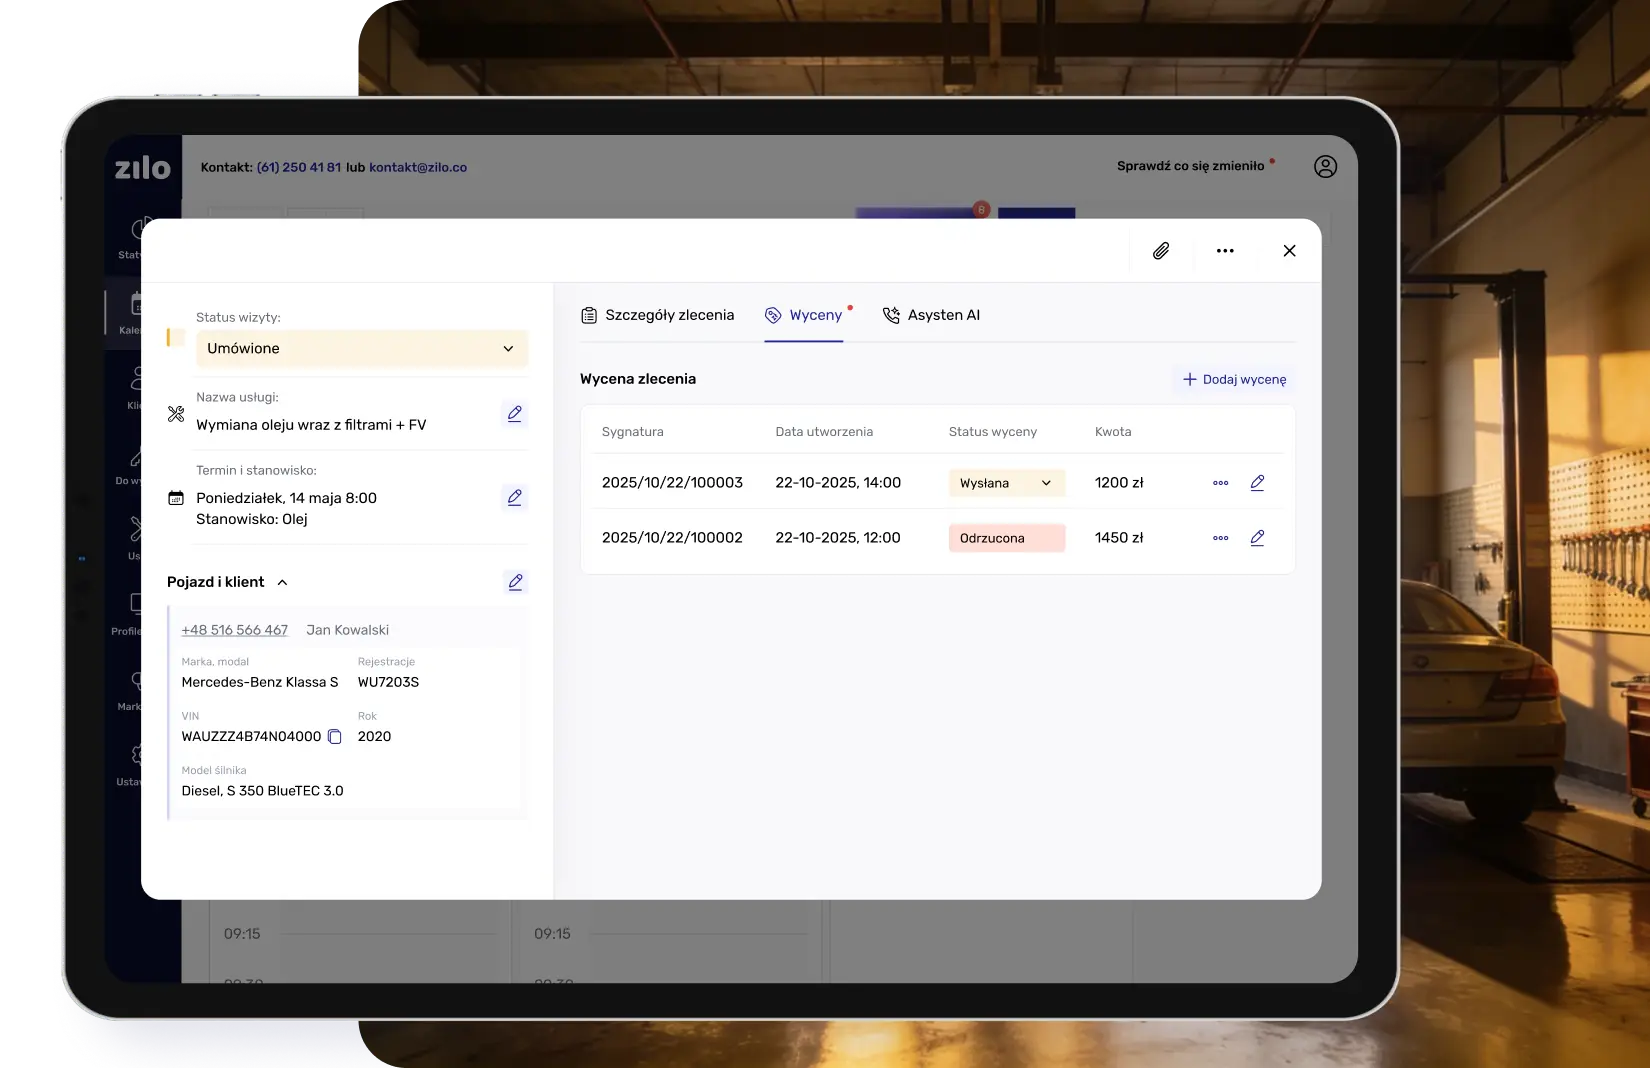The height and width of the screenshot is (1068, 1650).
Task: Click the Kwota column header
Action: coord(1113,432)
